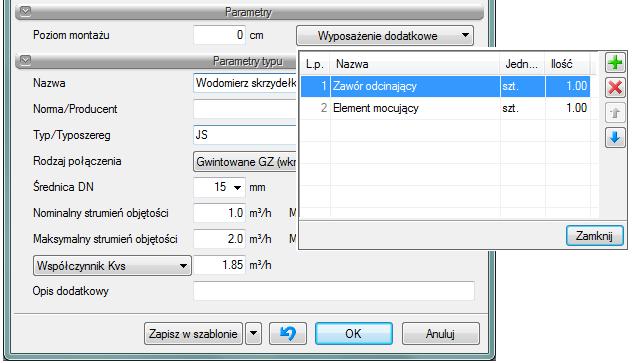
Task: Click the blue undo arrow button
Action: point(288,334)
